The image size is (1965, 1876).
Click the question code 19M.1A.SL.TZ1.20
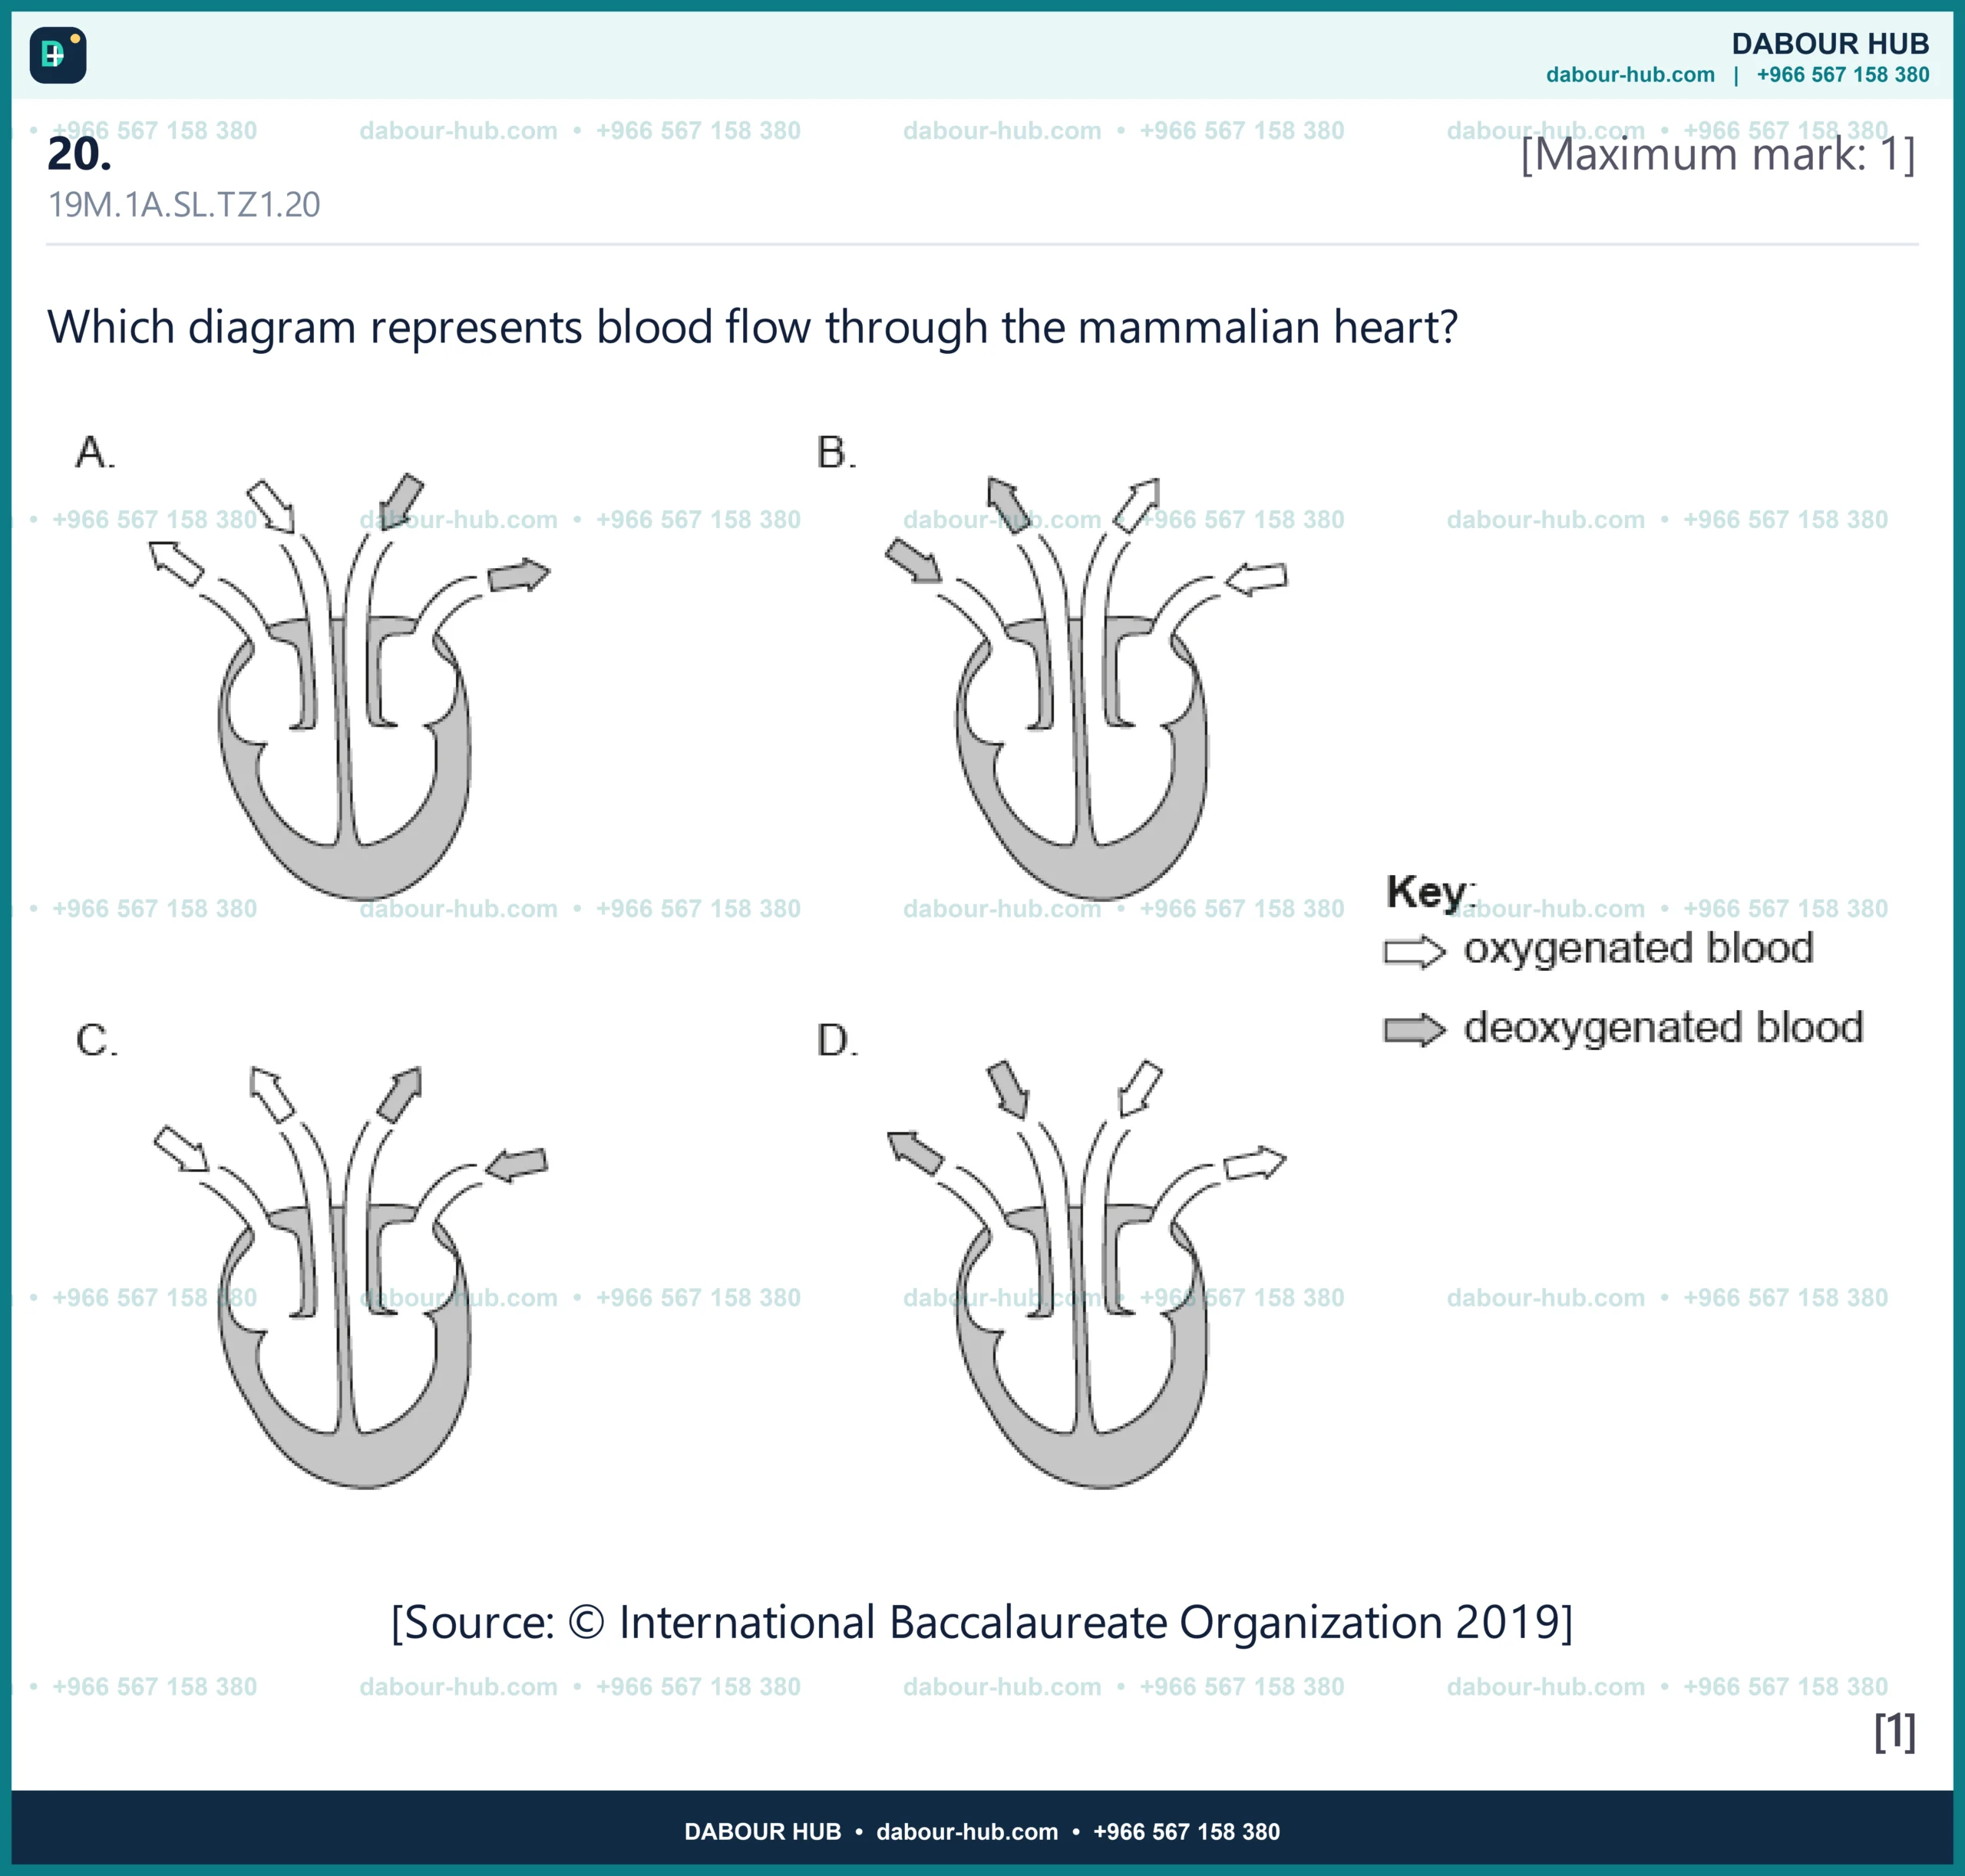184,205
